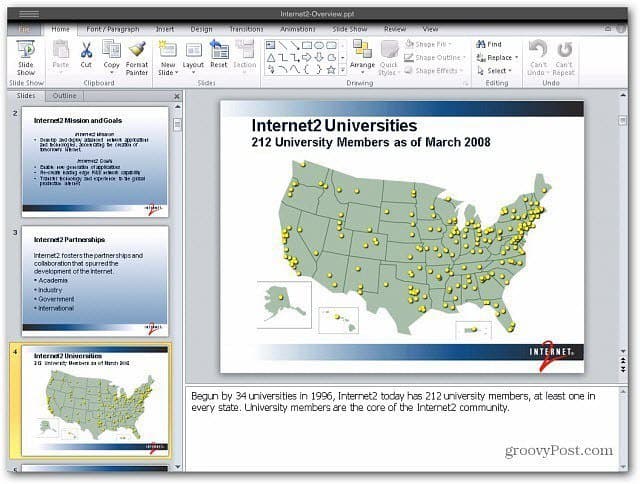Expand the shapes gallery More arrow

[342, 70]
